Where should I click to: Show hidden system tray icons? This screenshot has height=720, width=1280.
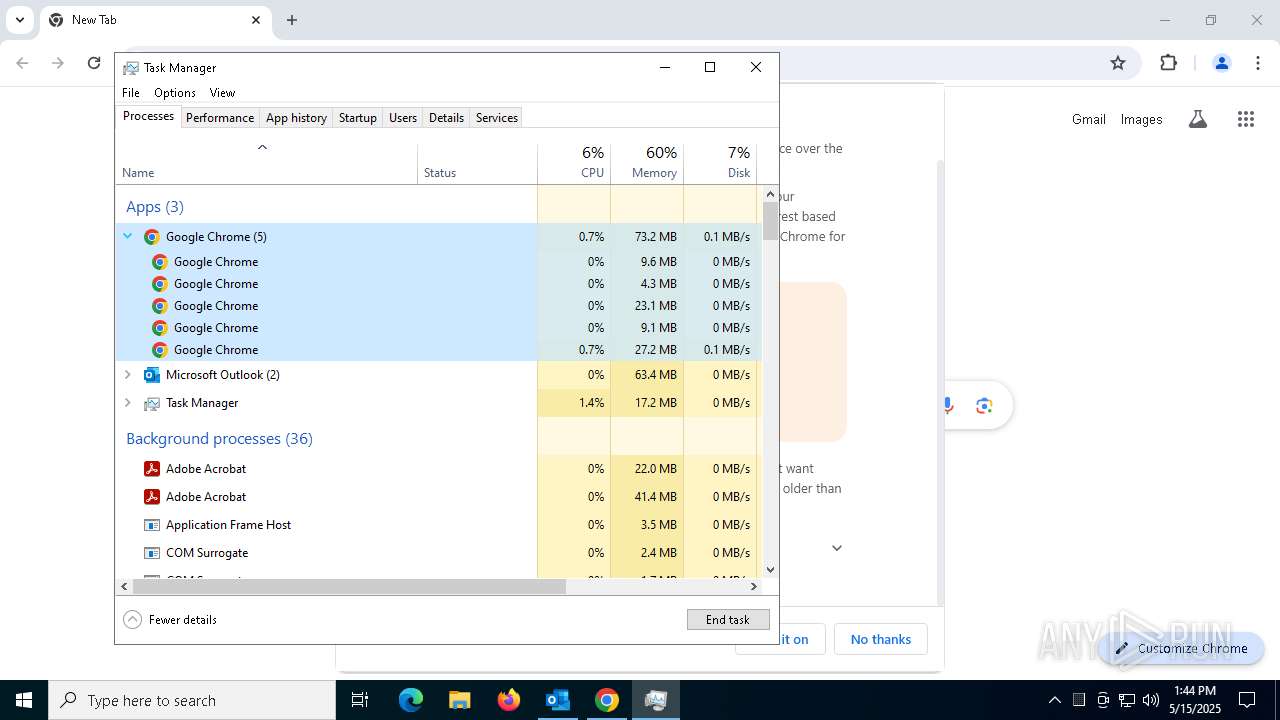tap(1054, 700)
